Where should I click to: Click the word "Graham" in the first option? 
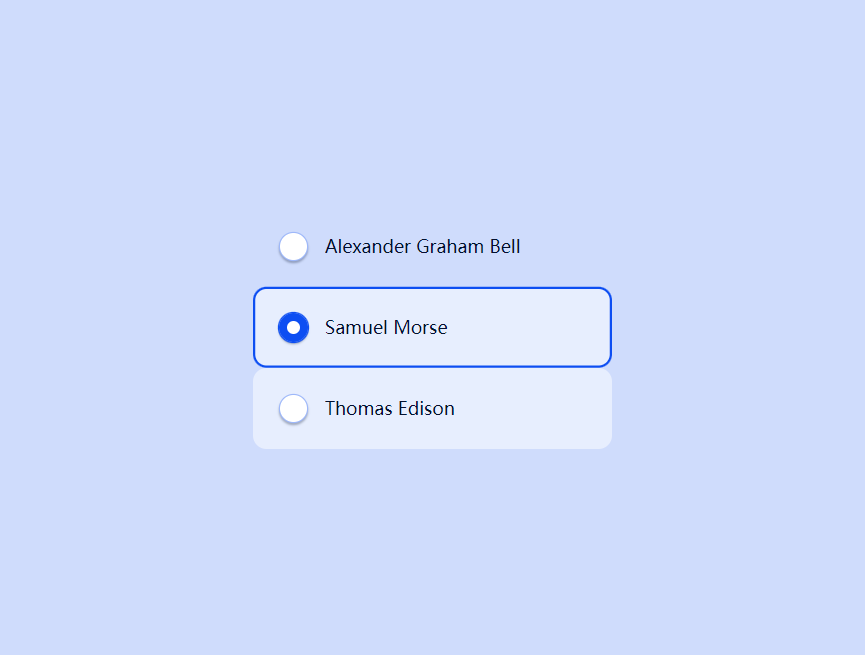tap(450, 247)
